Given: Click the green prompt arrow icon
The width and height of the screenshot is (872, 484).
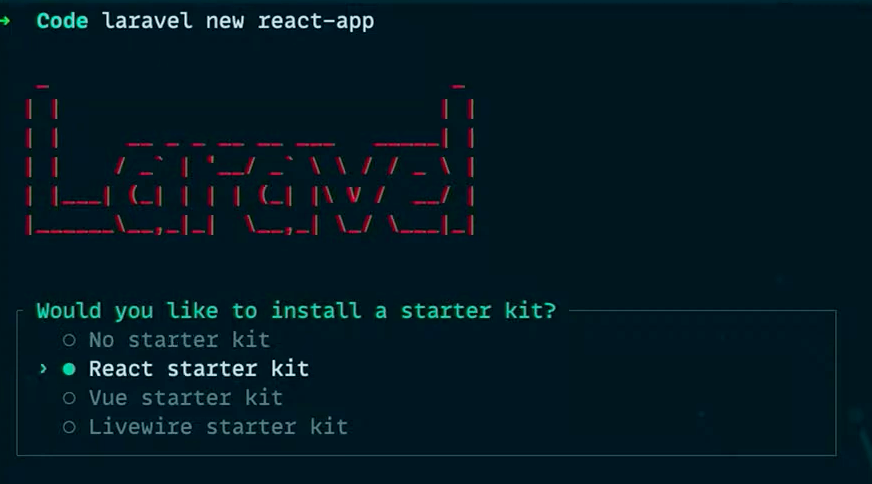Looking at the screenshot, I should point(5,21).
